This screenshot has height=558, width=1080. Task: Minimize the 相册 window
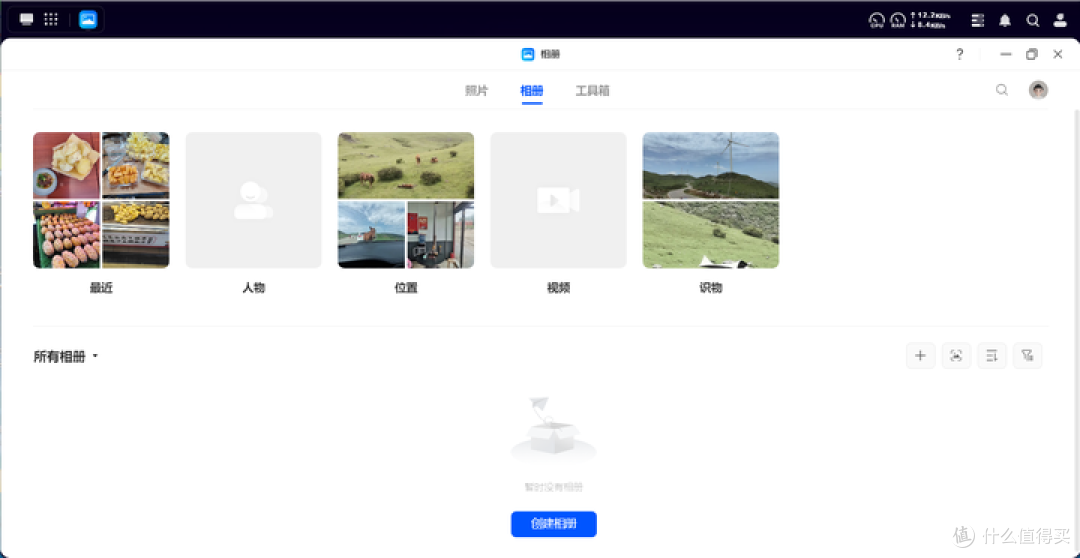pos(1006,54)
